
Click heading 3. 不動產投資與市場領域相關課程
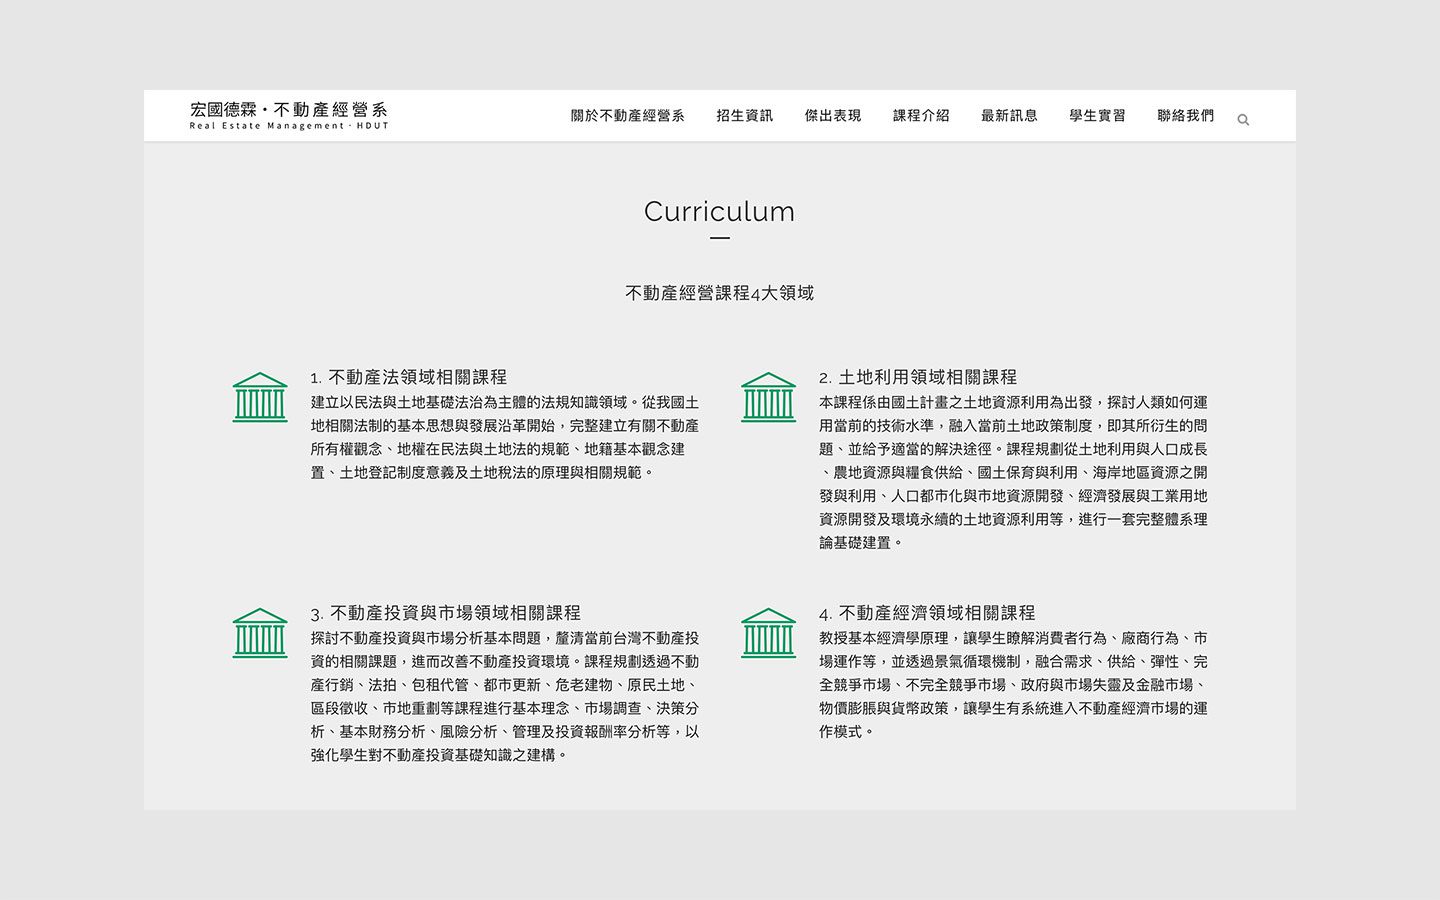pyautogui.click(x=445, y=613)
